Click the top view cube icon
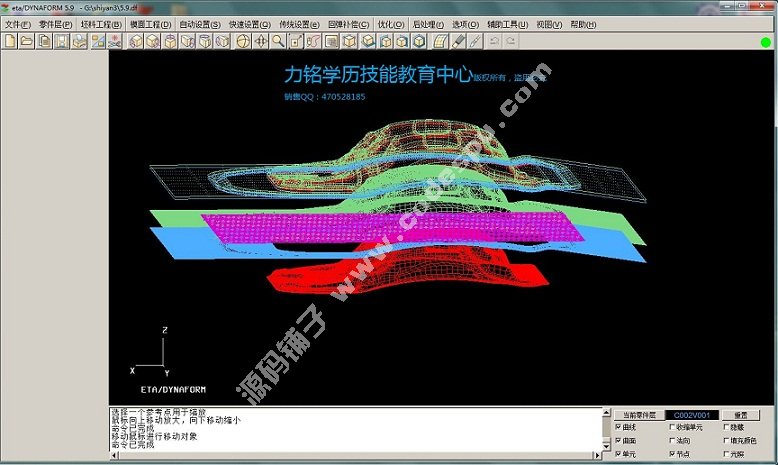This screenshot has height=465, width=778. pos(368,41)
